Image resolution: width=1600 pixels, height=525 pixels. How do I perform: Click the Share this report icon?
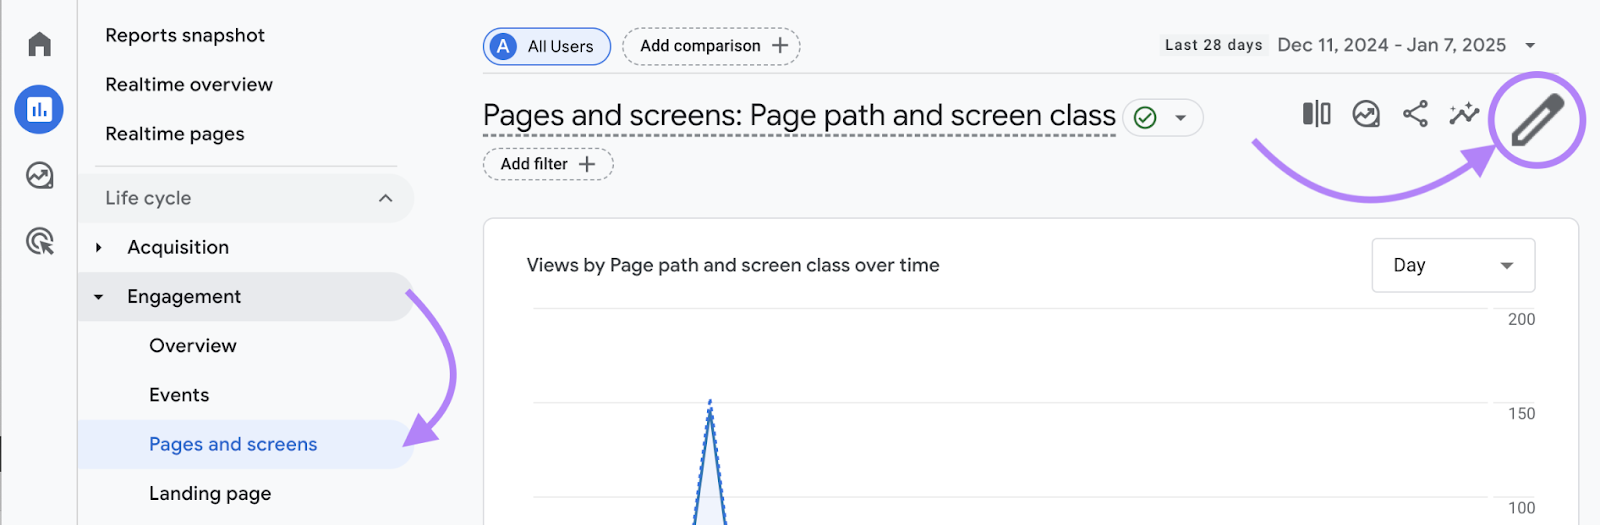pos(1415,114)
